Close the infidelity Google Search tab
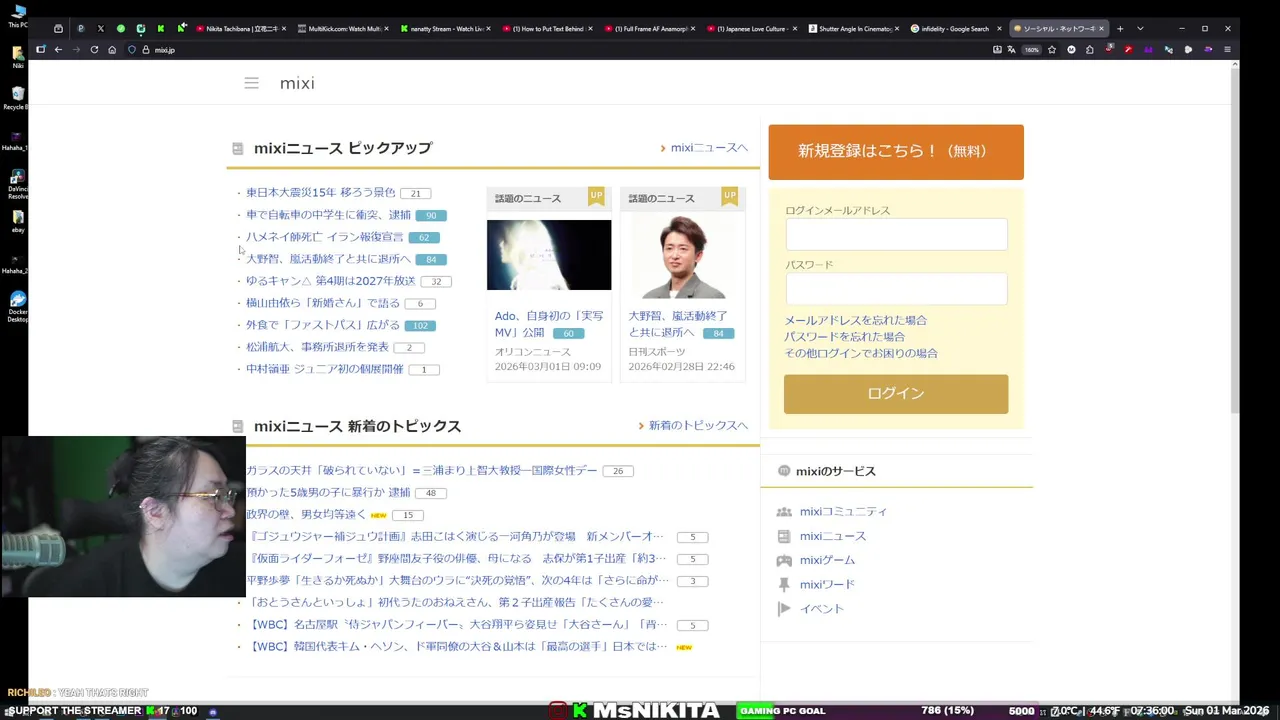The width and height of the screenshot is (1280, 720). click(x=999, y=28)
